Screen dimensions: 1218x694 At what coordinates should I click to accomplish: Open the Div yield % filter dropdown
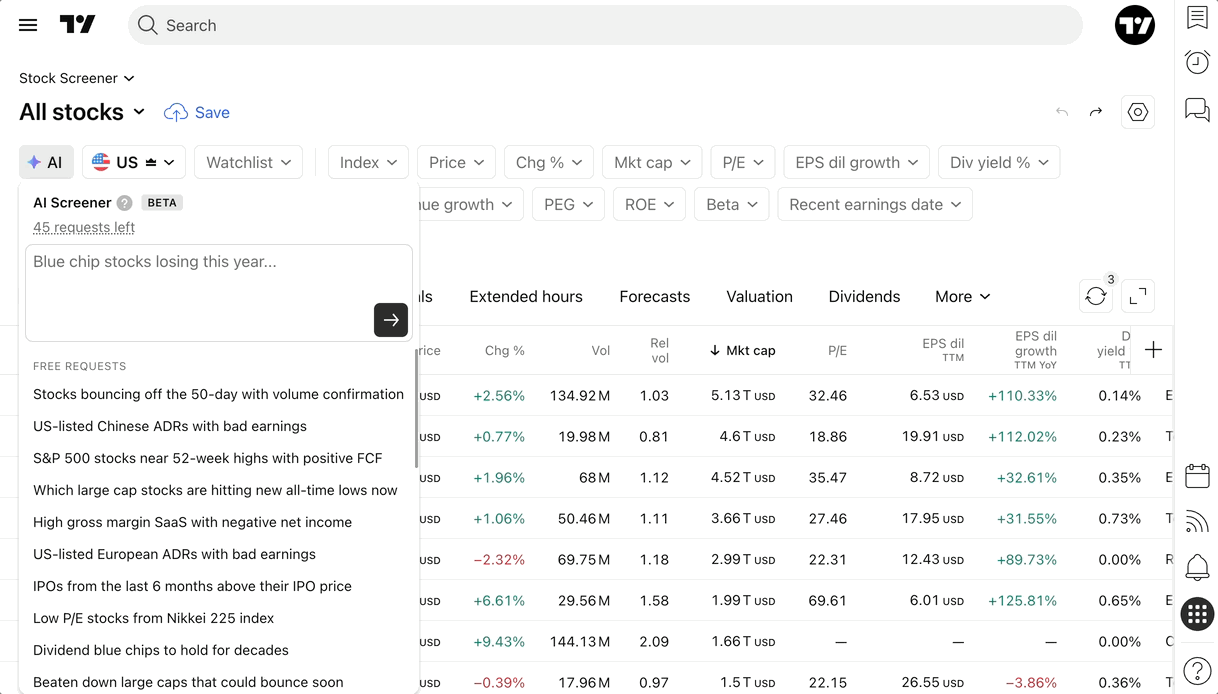point(999,162)
